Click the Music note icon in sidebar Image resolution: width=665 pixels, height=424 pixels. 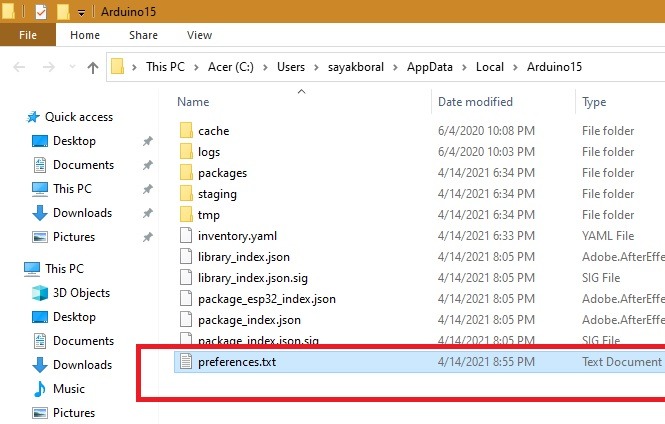(39, 388)
